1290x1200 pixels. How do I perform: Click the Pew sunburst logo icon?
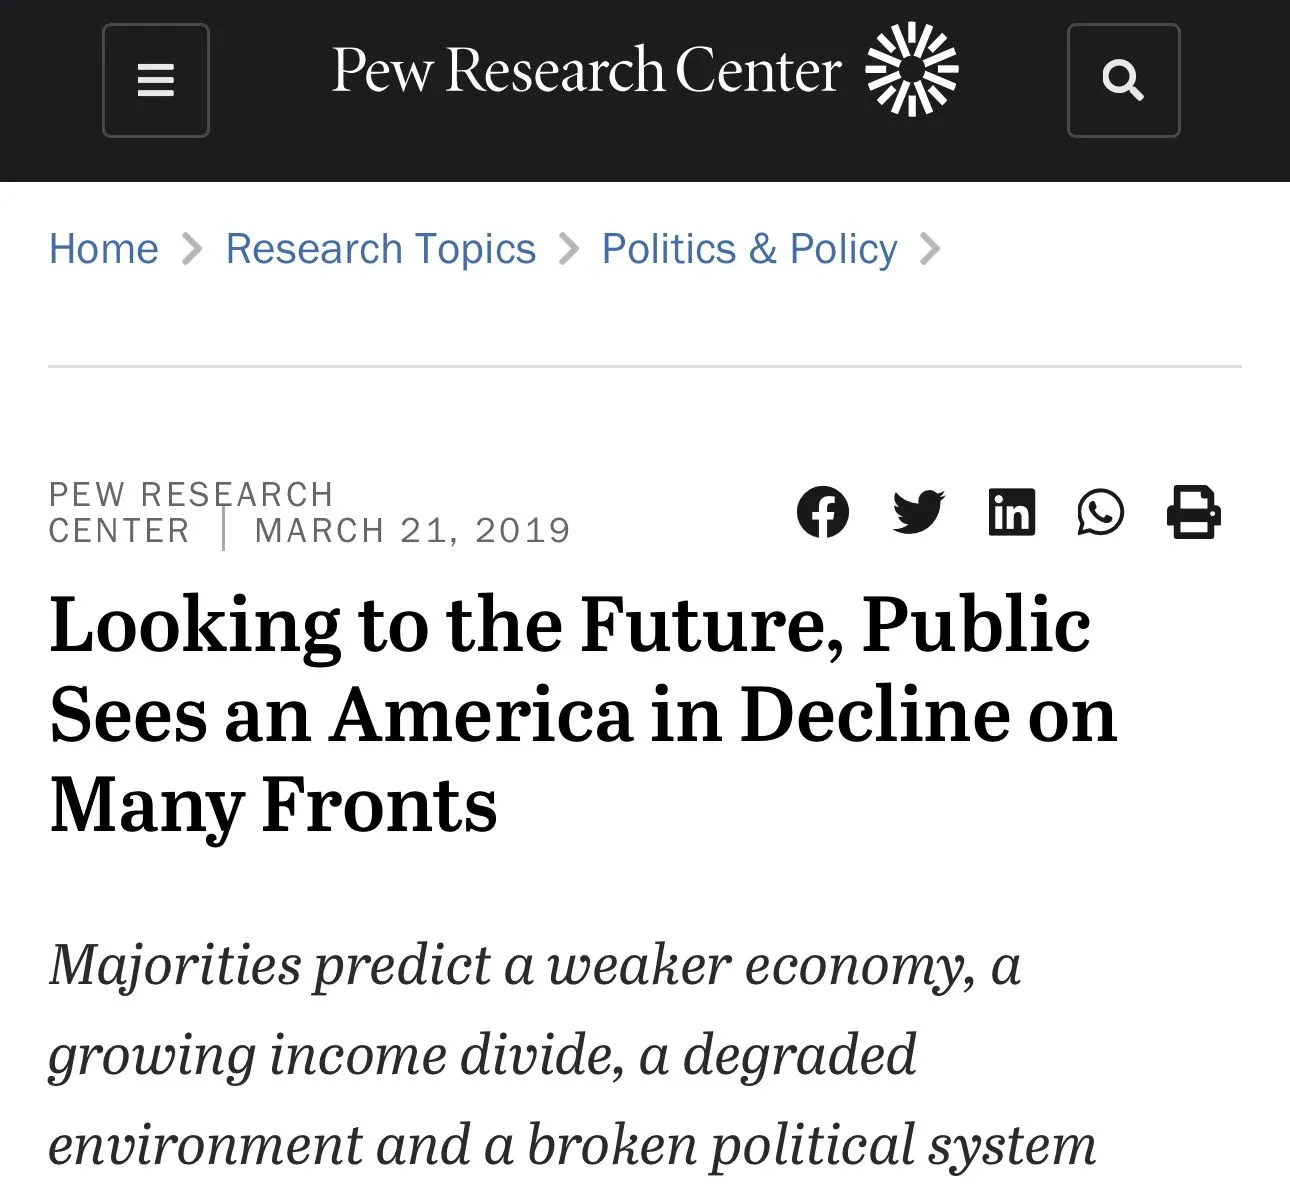911,69
